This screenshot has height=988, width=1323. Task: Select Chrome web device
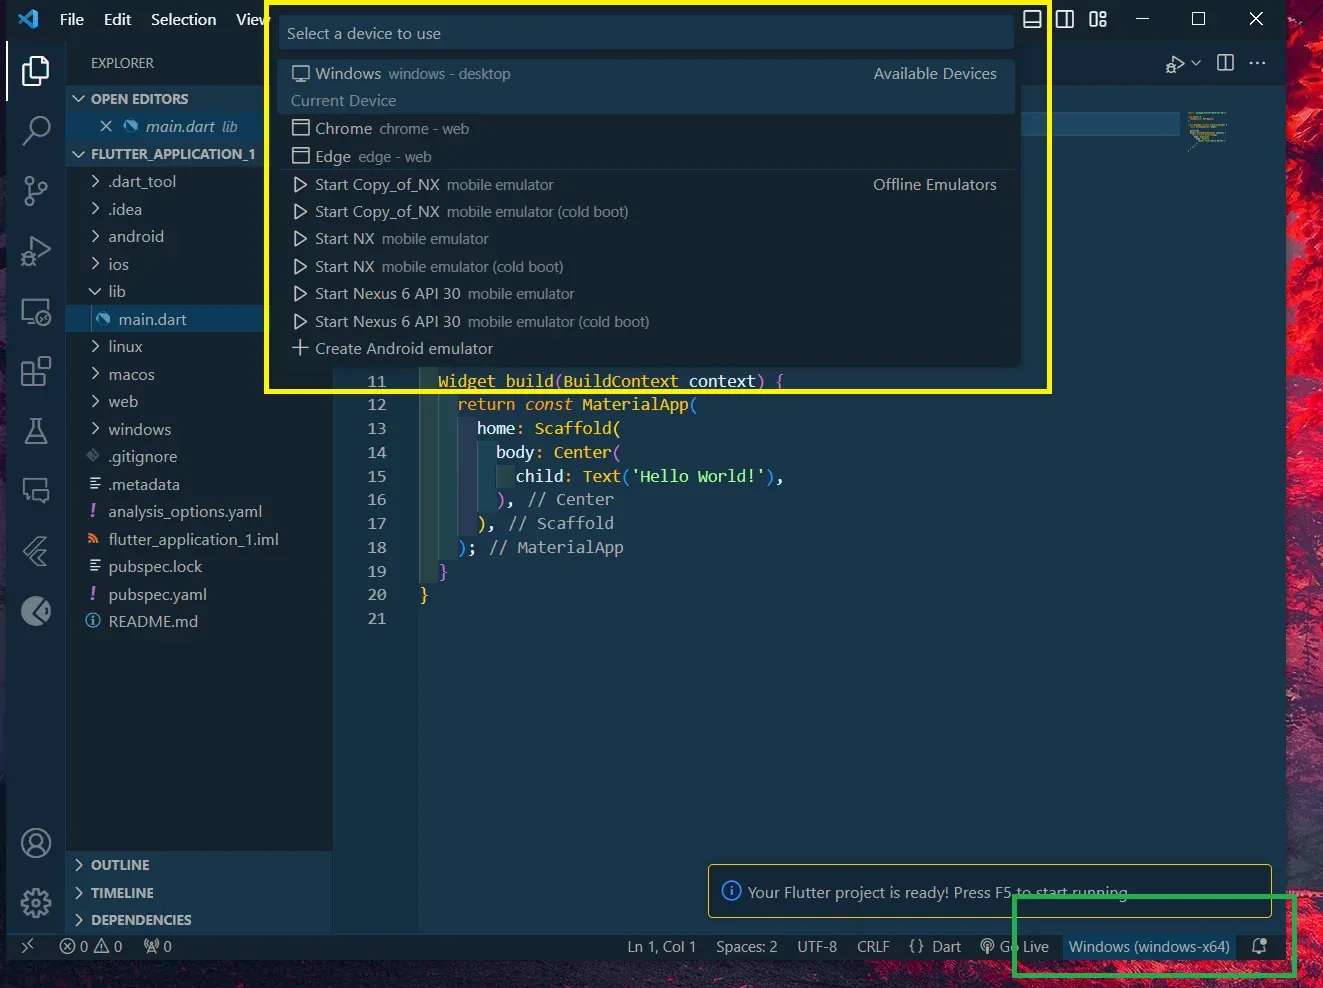[646, 128]
